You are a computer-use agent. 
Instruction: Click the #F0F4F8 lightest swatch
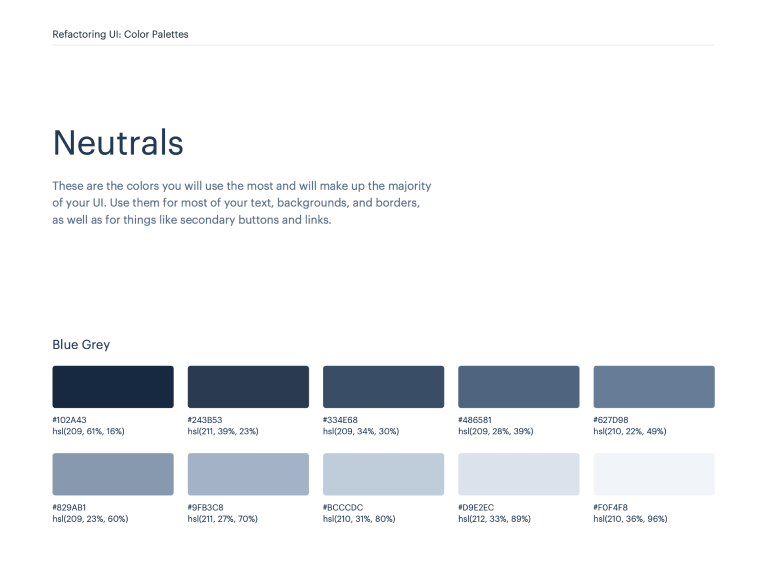[654, 474]
